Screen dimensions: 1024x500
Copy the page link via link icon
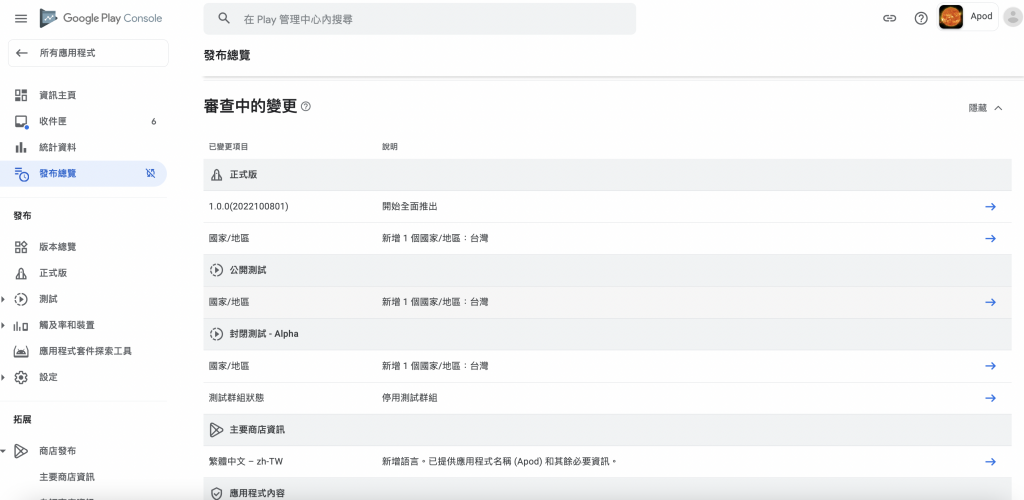tap(889, 18)
